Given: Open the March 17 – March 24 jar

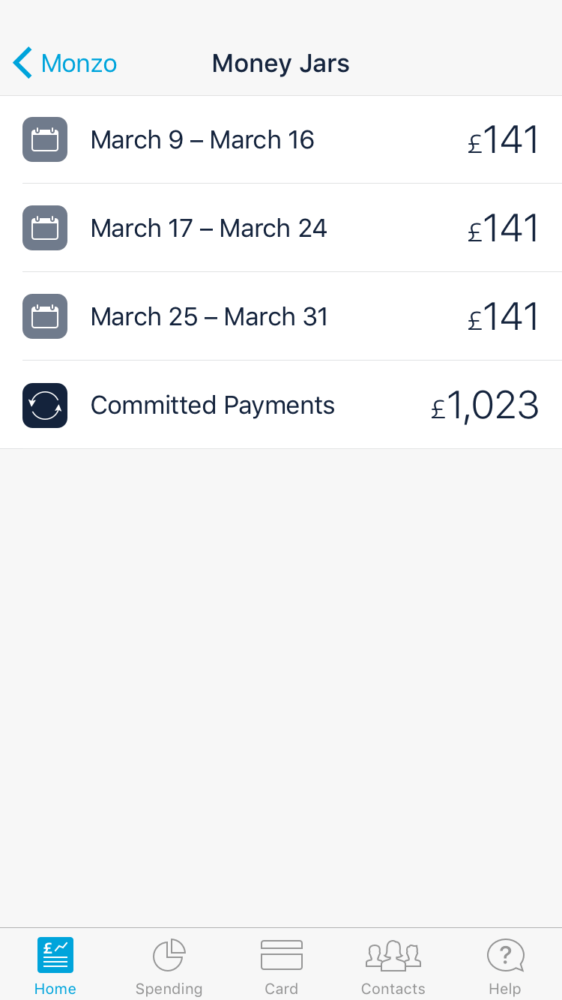Looking at the screenshot, I should click(281, 228).
